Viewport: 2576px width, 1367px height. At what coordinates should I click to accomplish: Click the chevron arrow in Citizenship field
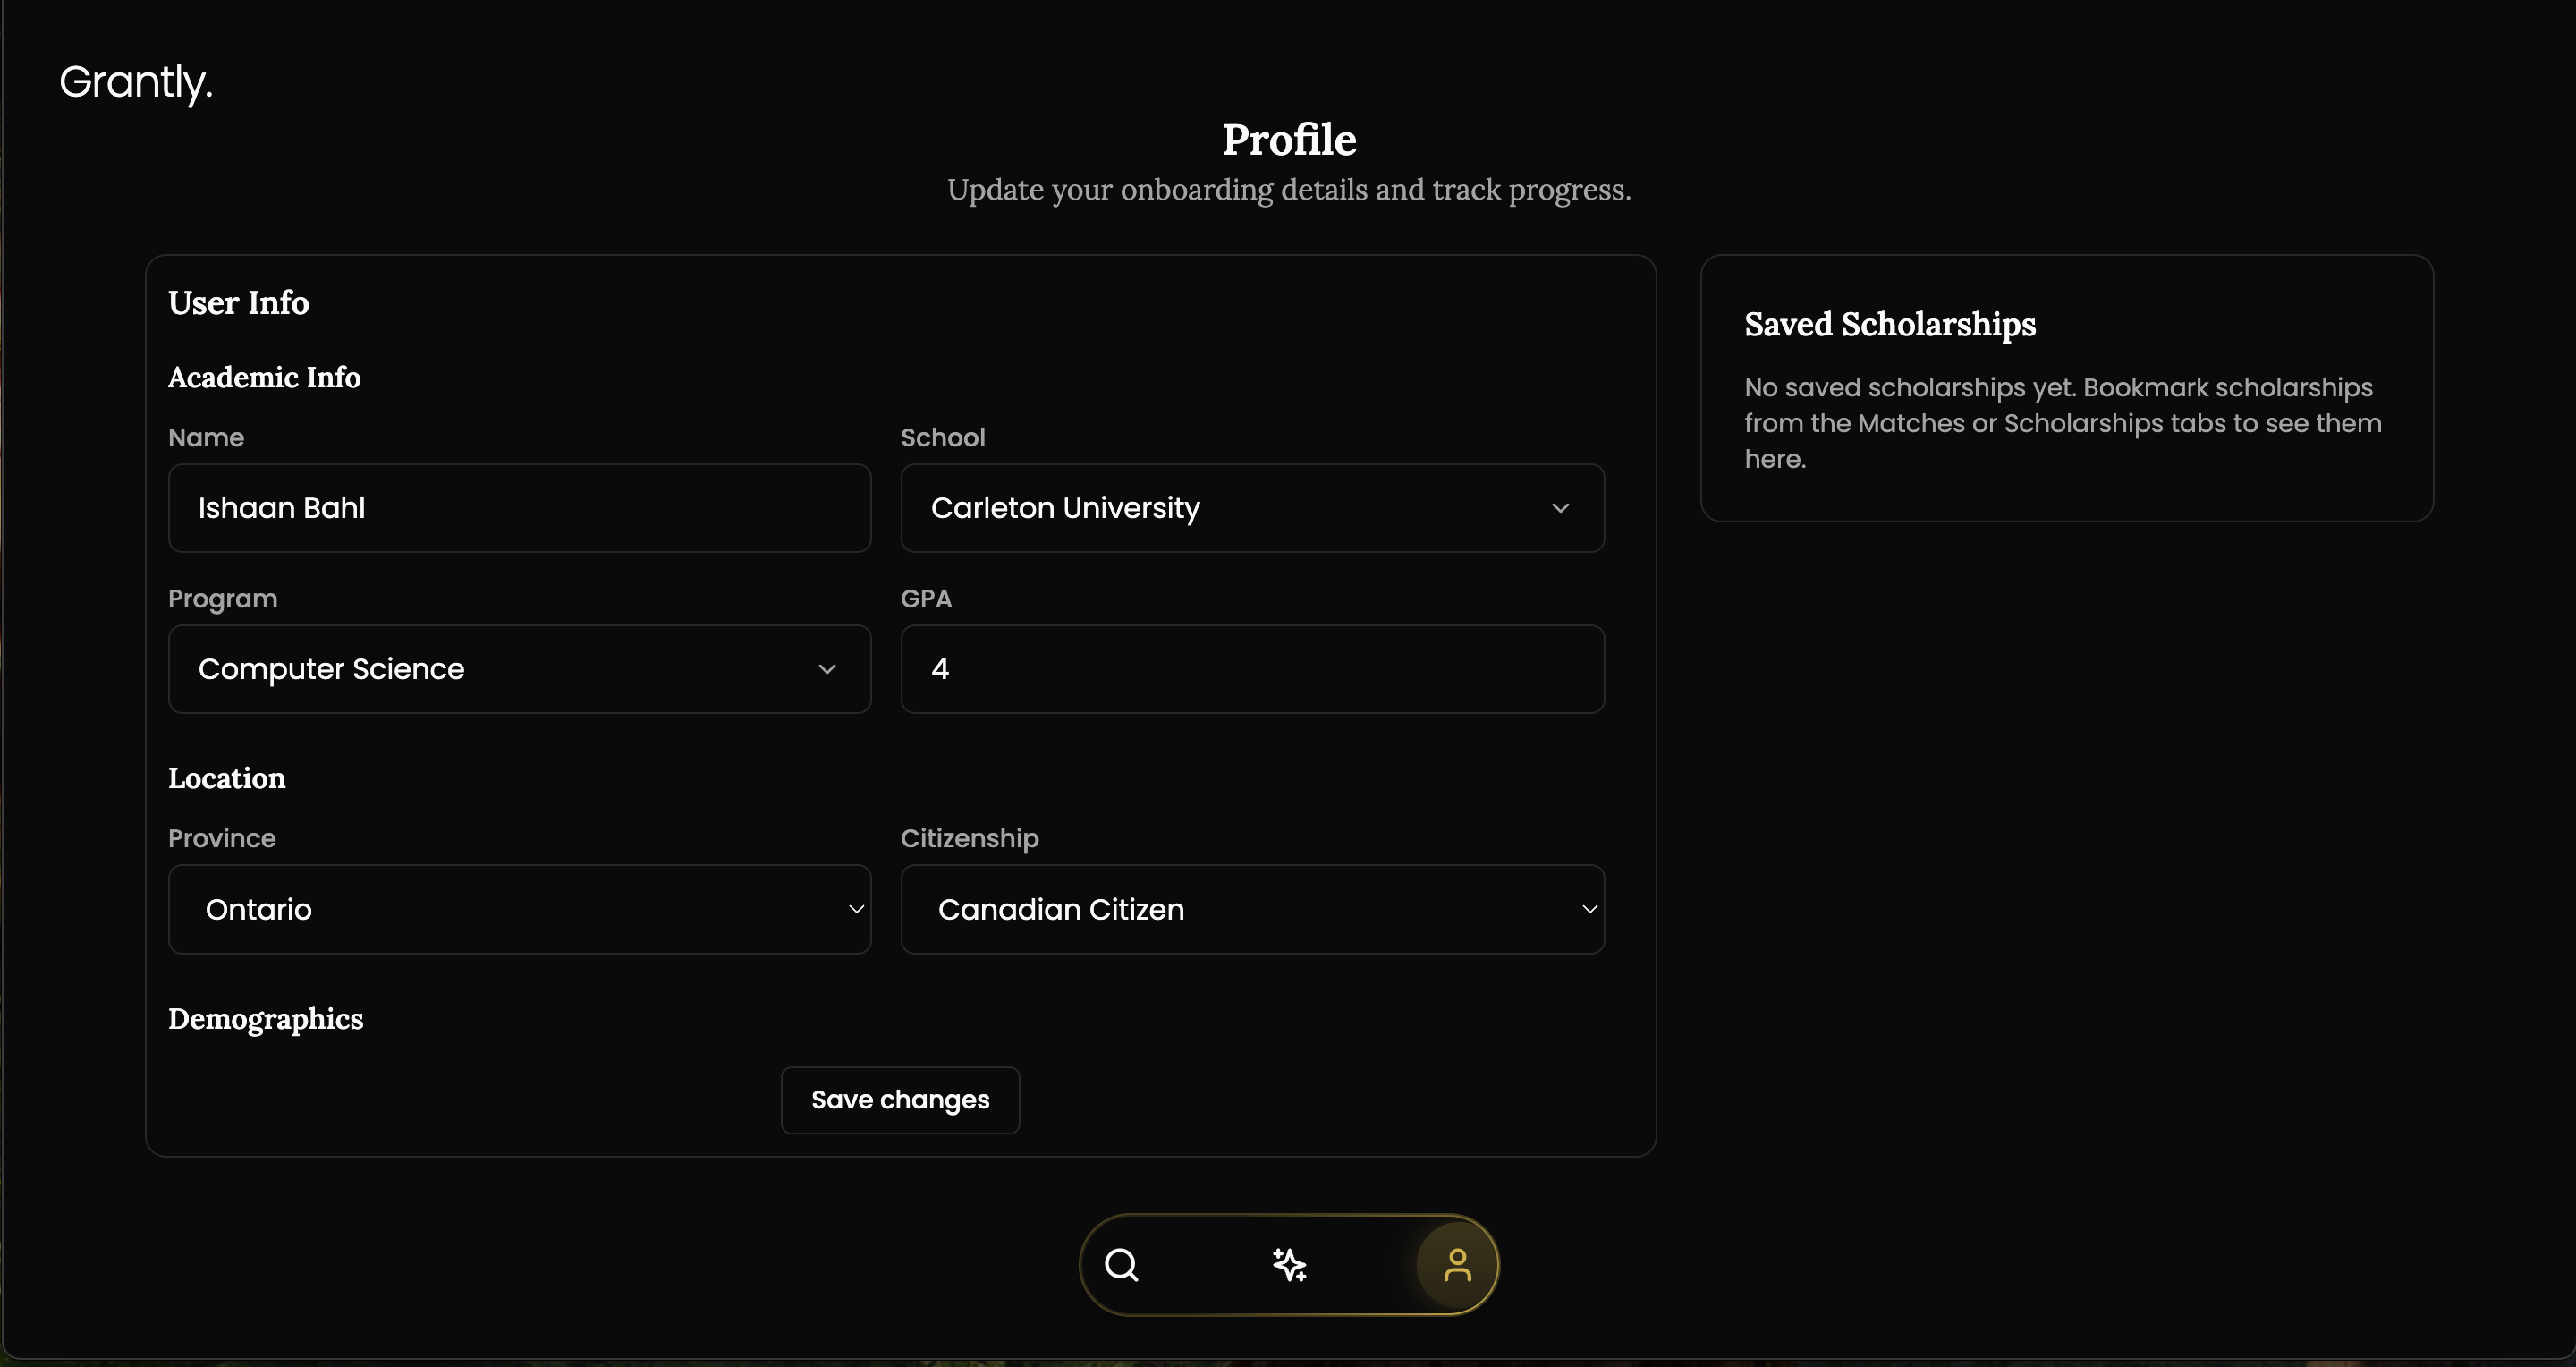point(1589,909)
